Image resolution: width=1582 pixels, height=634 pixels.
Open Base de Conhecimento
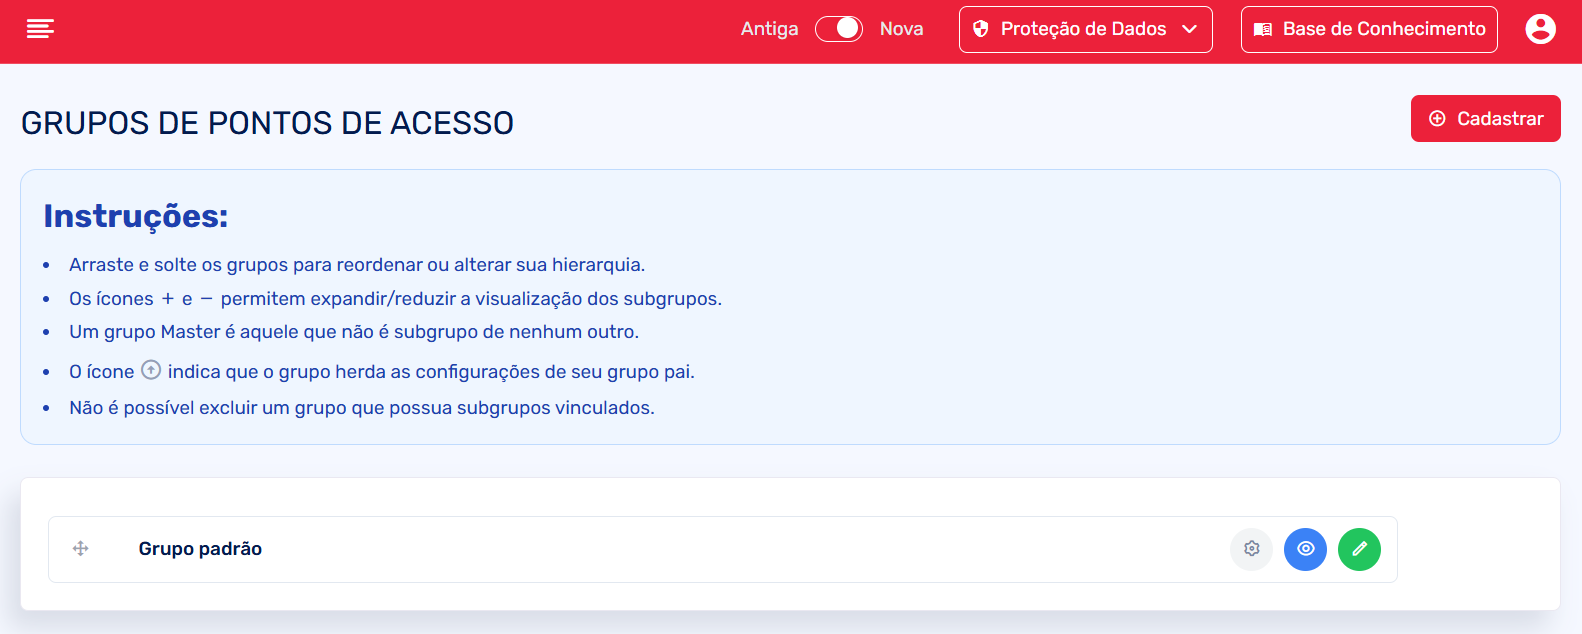tap(1383, 29)
